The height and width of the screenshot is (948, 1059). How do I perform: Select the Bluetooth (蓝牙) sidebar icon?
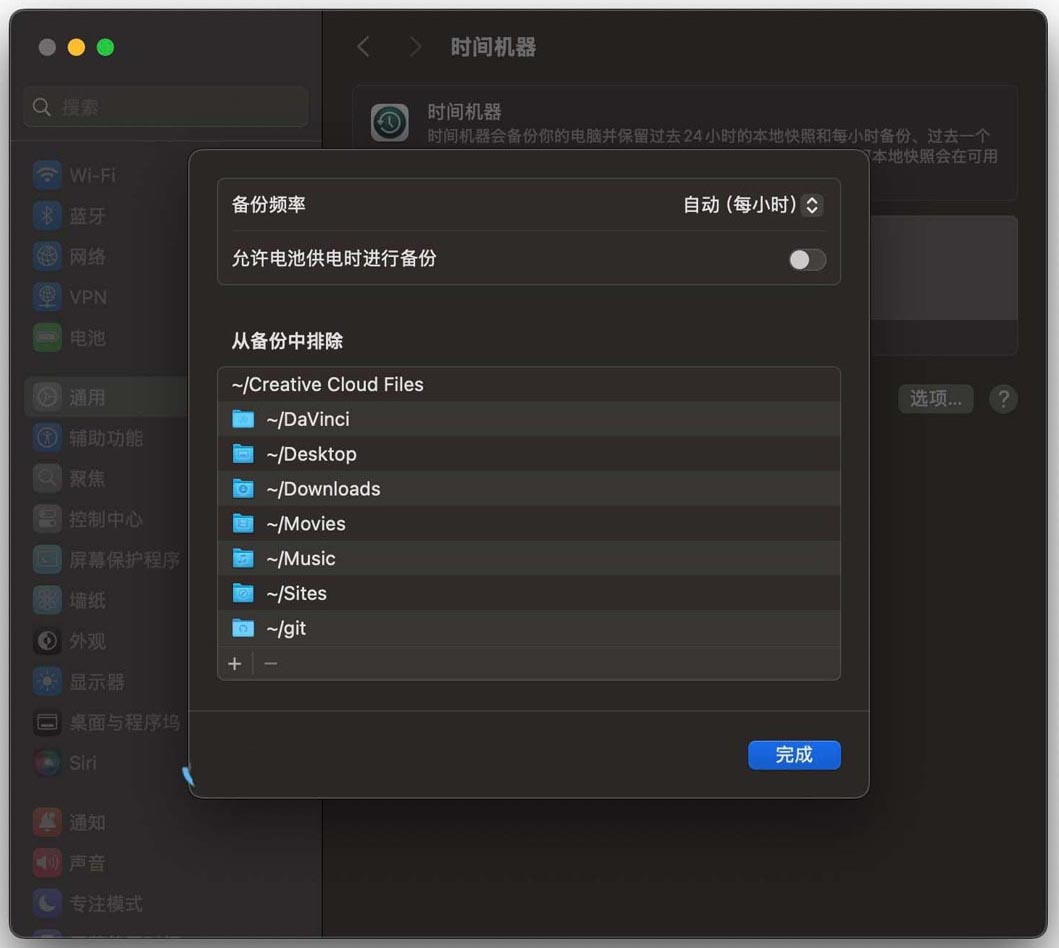click(x=47, y=216)
